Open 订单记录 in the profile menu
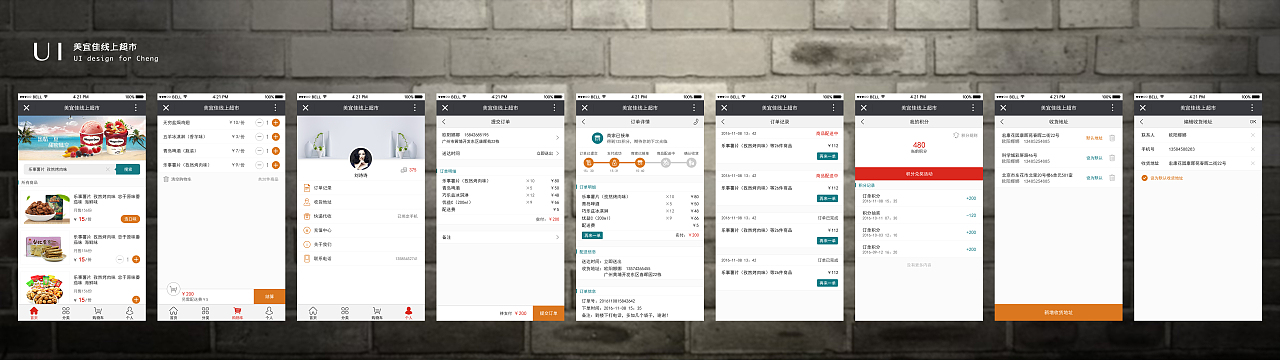This screenshot has height=360, width=1280. [x=361, y=187]
